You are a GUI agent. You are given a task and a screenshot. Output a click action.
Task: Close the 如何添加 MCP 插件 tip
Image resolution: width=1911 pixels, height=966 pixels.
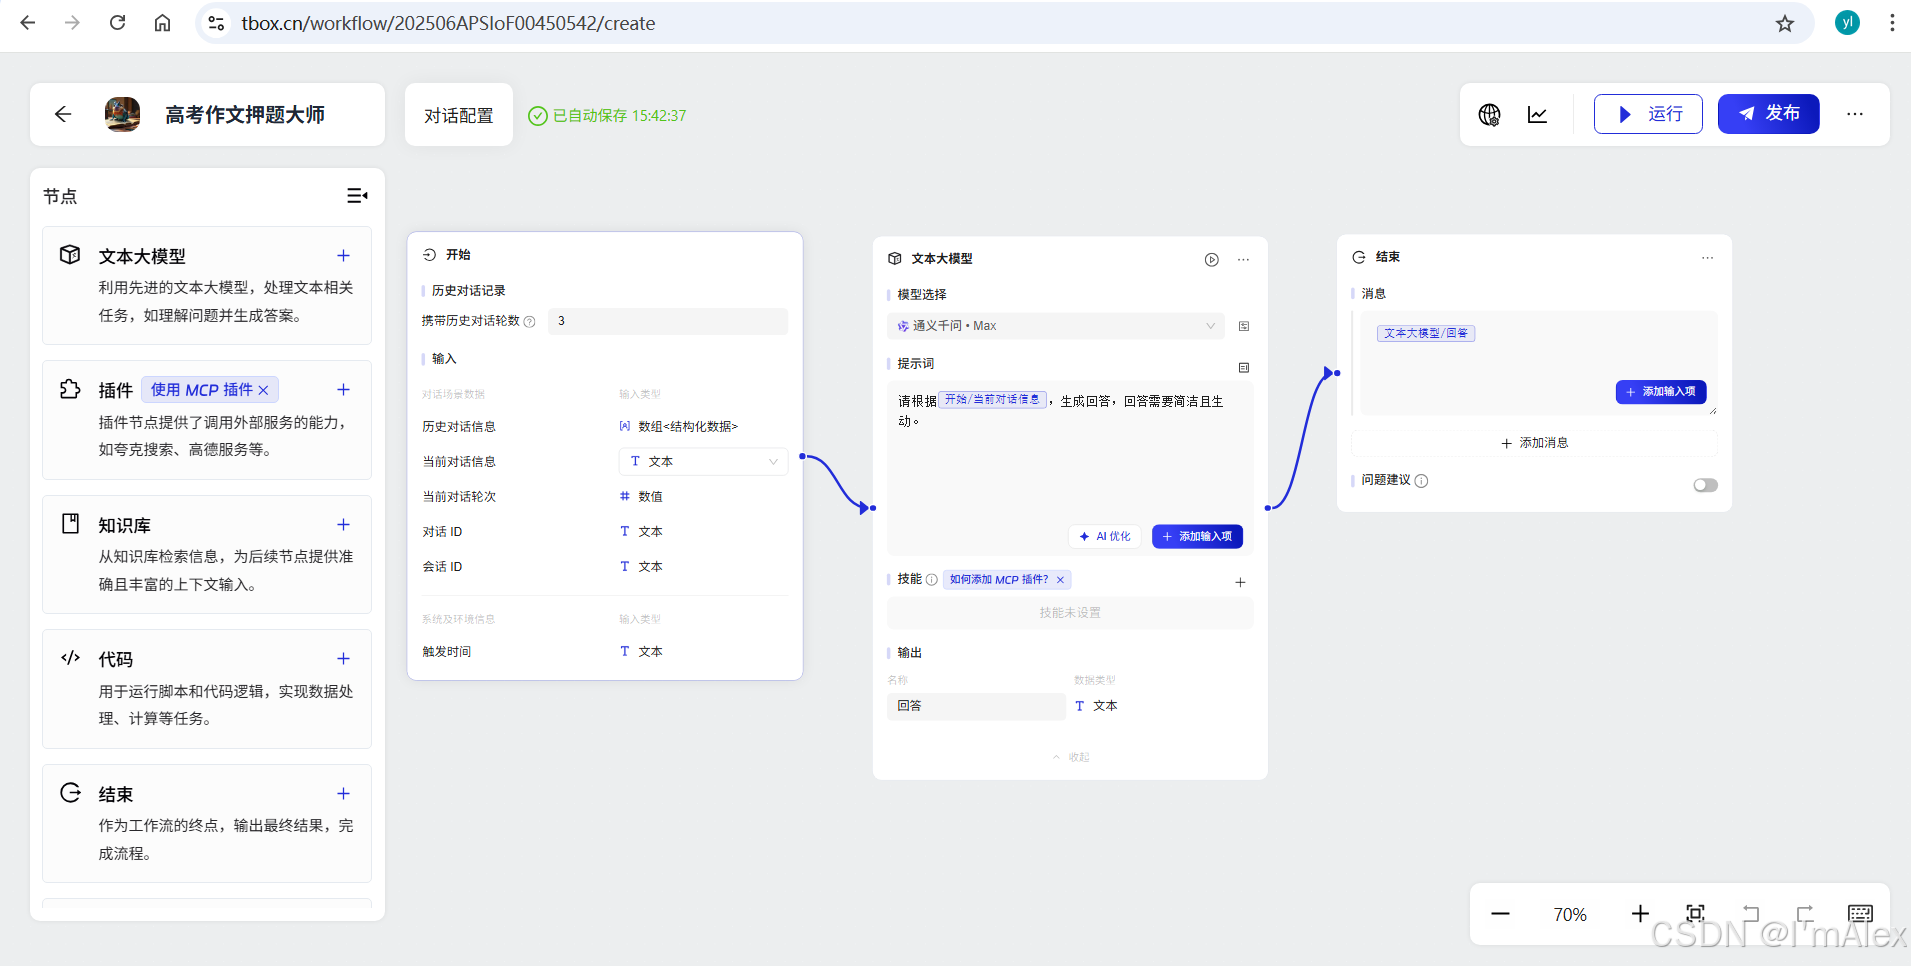[1060, 580]
